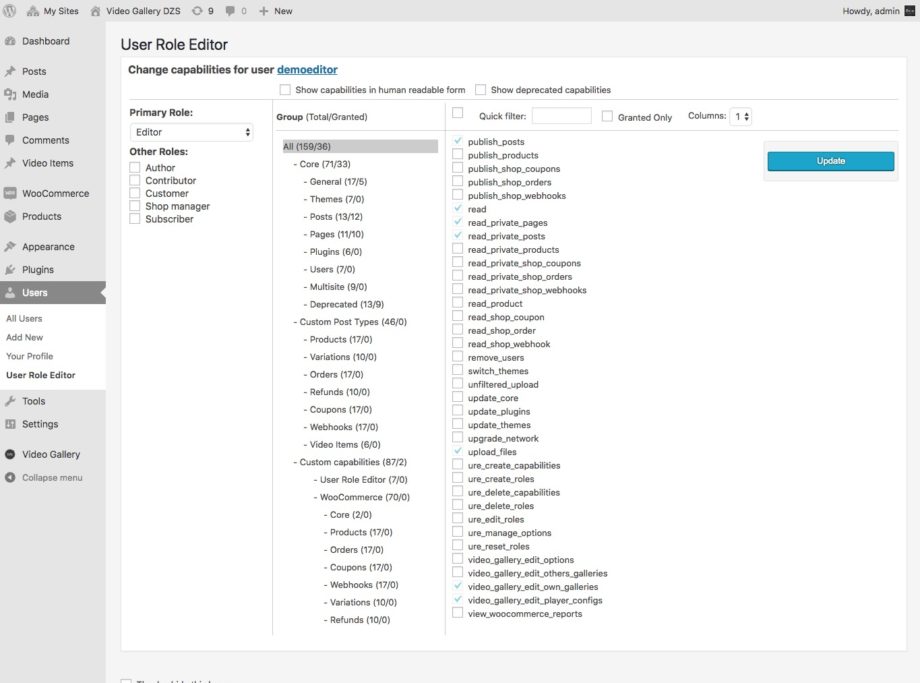Open the Add New user submenu item
This screenshot has height=683, width=920.
[25, 337]
